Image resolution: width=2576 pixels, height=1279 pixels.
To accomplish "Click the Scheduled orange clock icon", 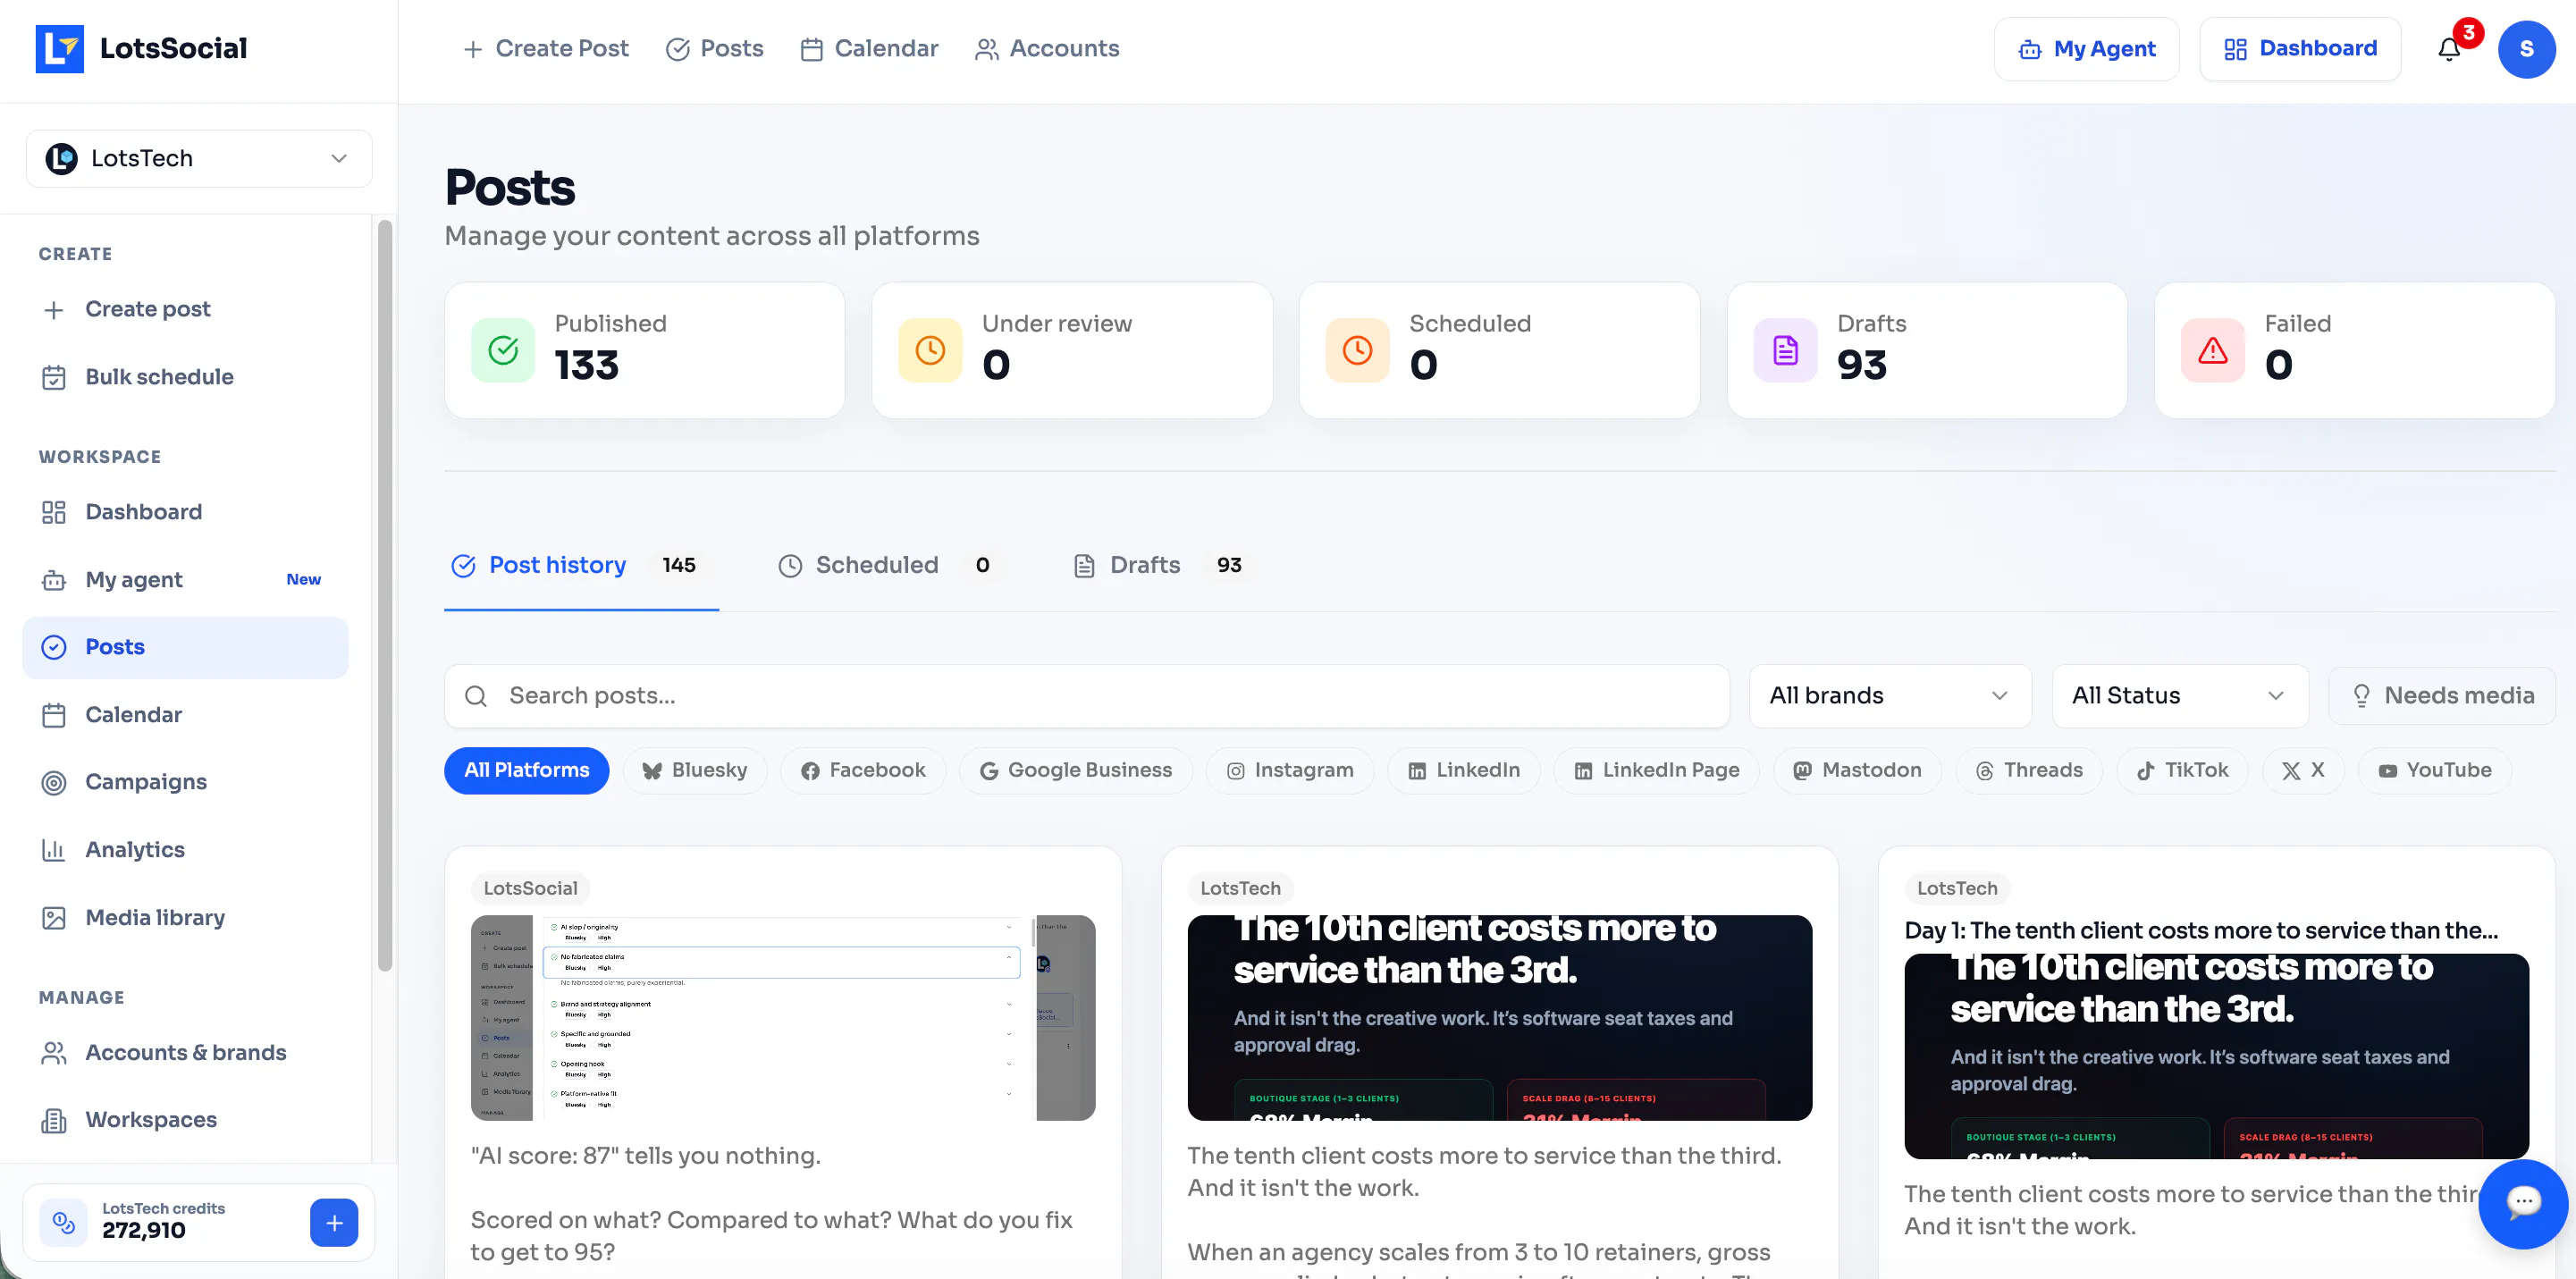I will [x=1357, y=350].
